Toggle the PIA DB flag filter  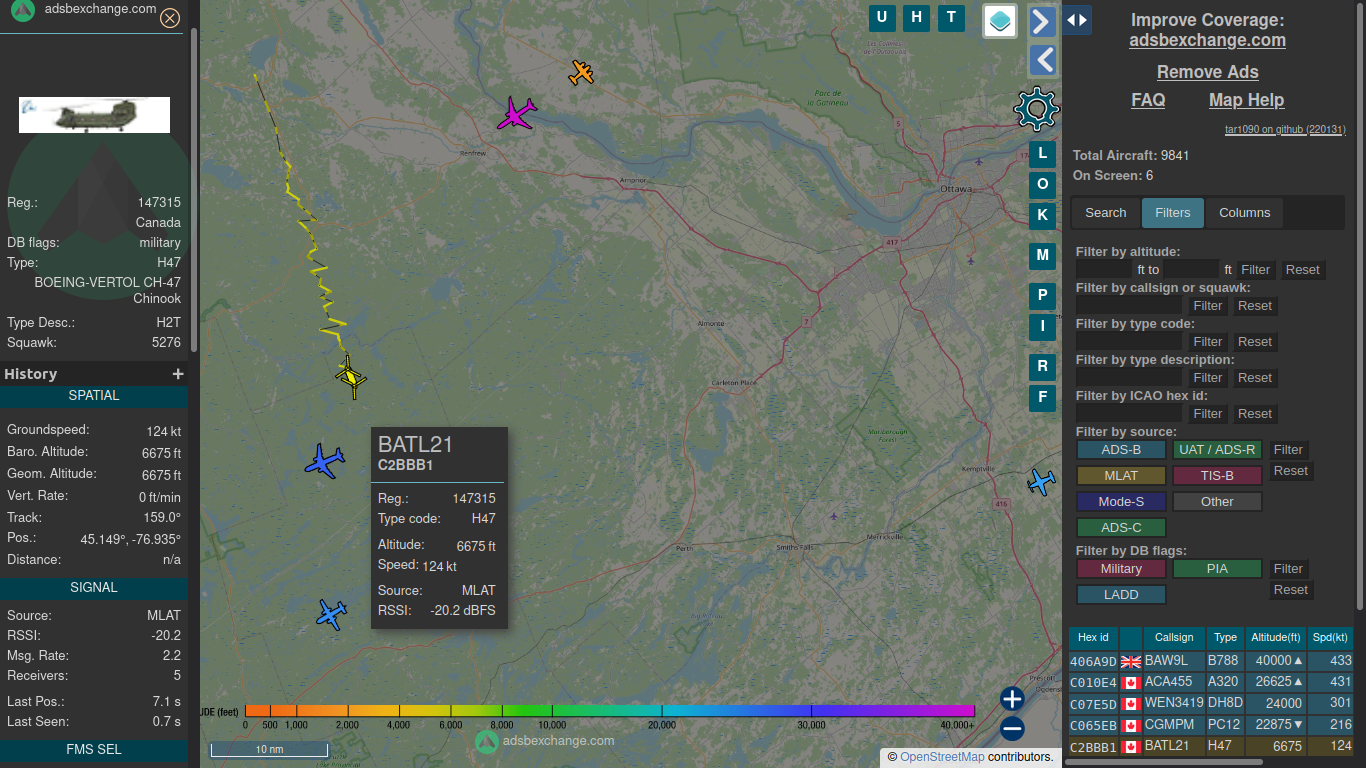pos(1217,569)
